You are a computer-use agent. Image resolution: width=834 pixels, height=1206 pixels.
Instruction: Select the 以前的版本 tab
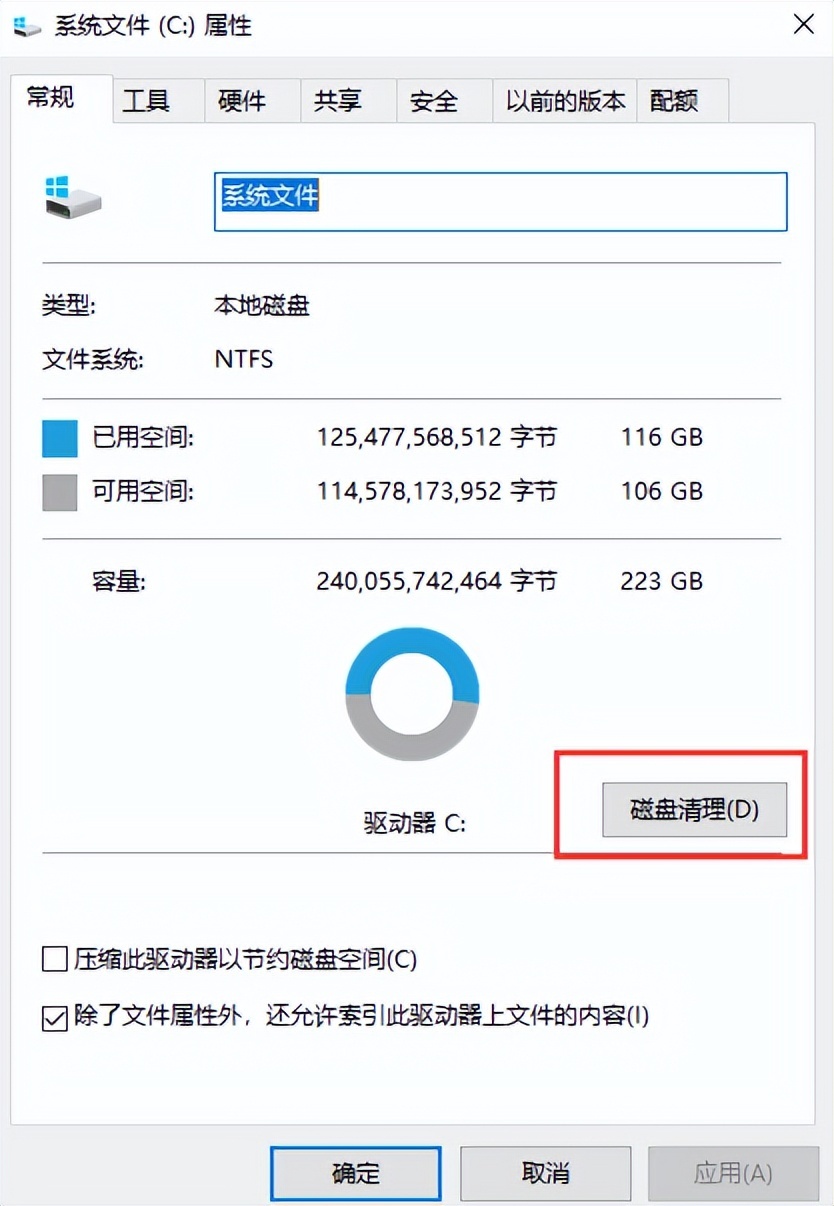point(565,101)
